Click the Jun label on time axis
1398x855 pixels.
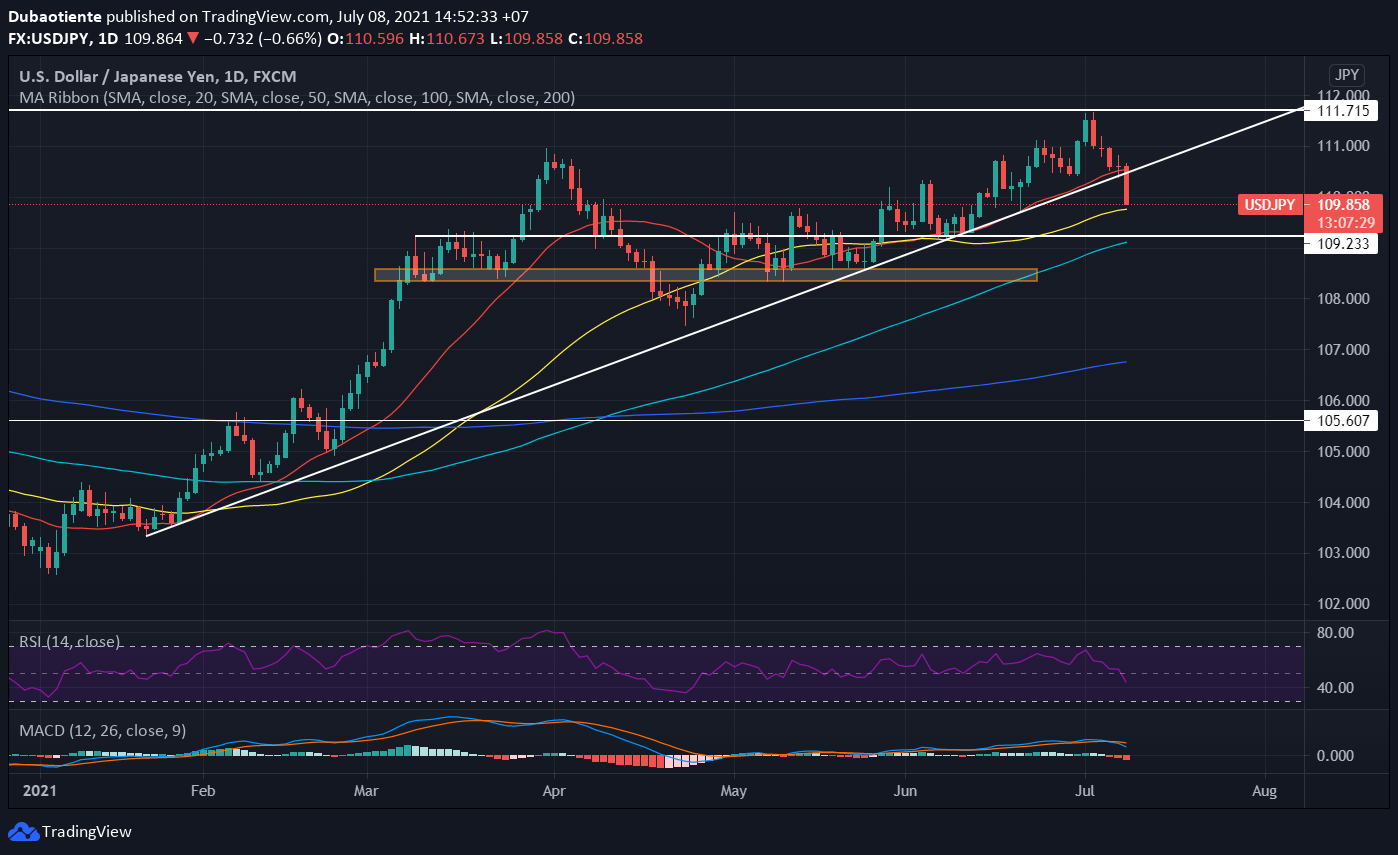[906, 790]
